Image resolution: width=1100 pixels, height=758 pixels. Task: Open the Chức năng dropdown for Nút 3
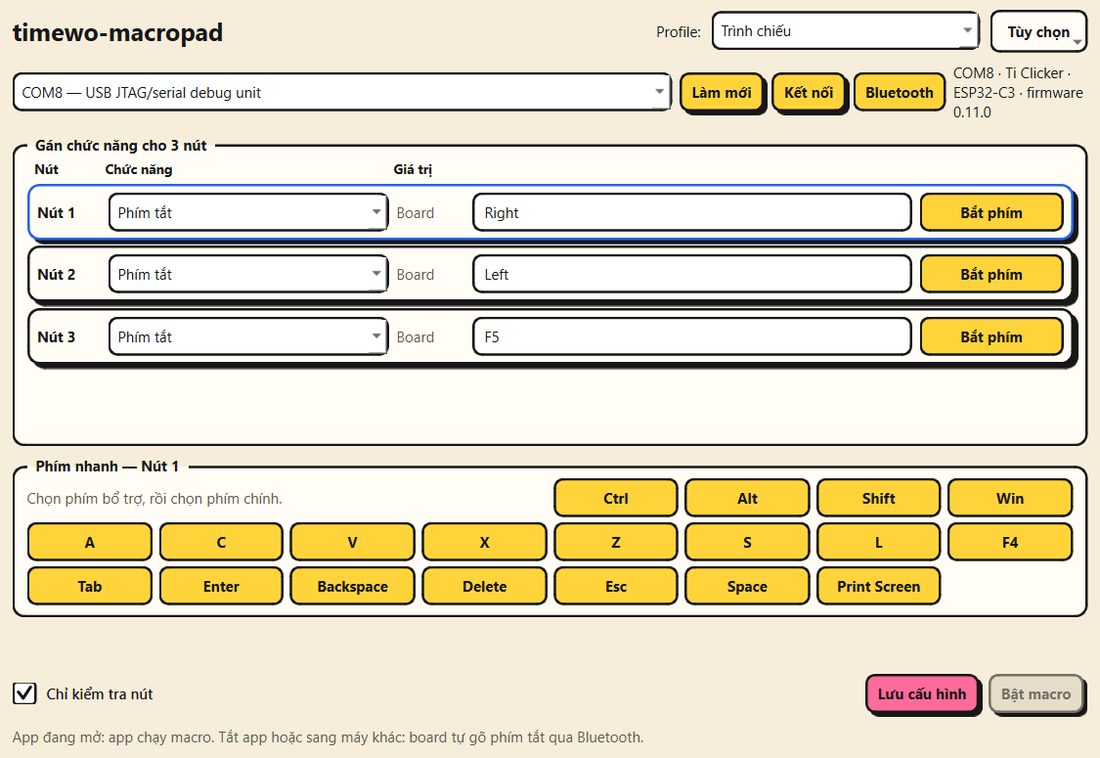pos(248,337)
